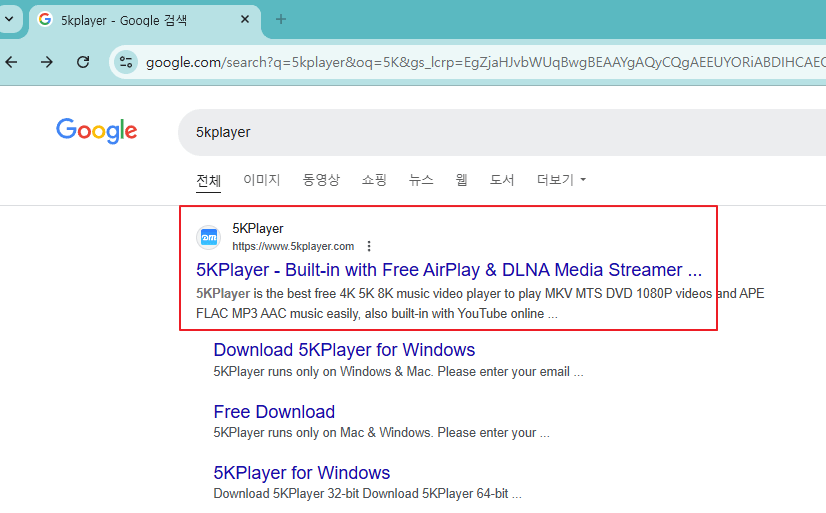Image resolution: width=826 pixels, height=513 pixels.
Task: Open the tab search chevron dropdown
Action: (x=9, y=19)
